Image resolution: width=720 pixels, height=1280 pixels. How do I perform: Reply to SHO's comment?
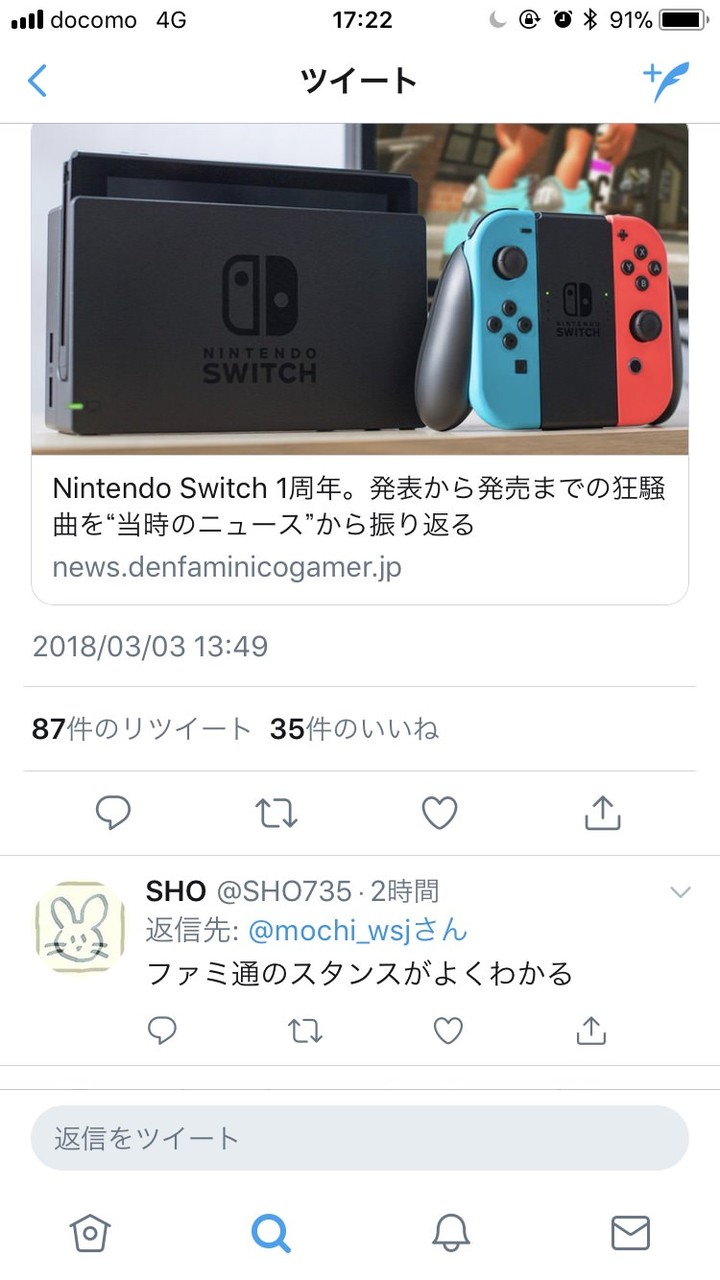click(x=162, y=1030)
